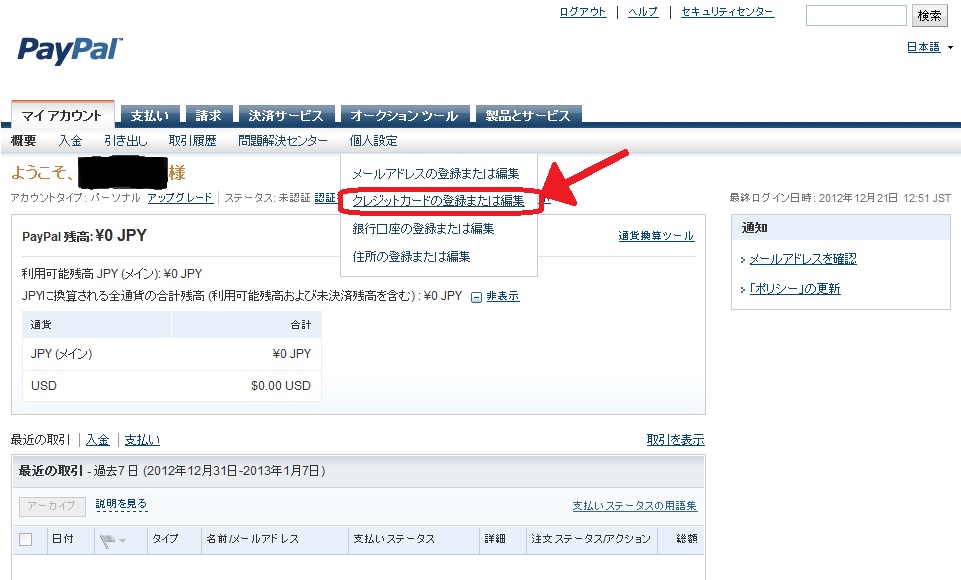The width and height of the screenshot is (961, 580).
Task: Open セキュリティセンター link
Action: 727,12
